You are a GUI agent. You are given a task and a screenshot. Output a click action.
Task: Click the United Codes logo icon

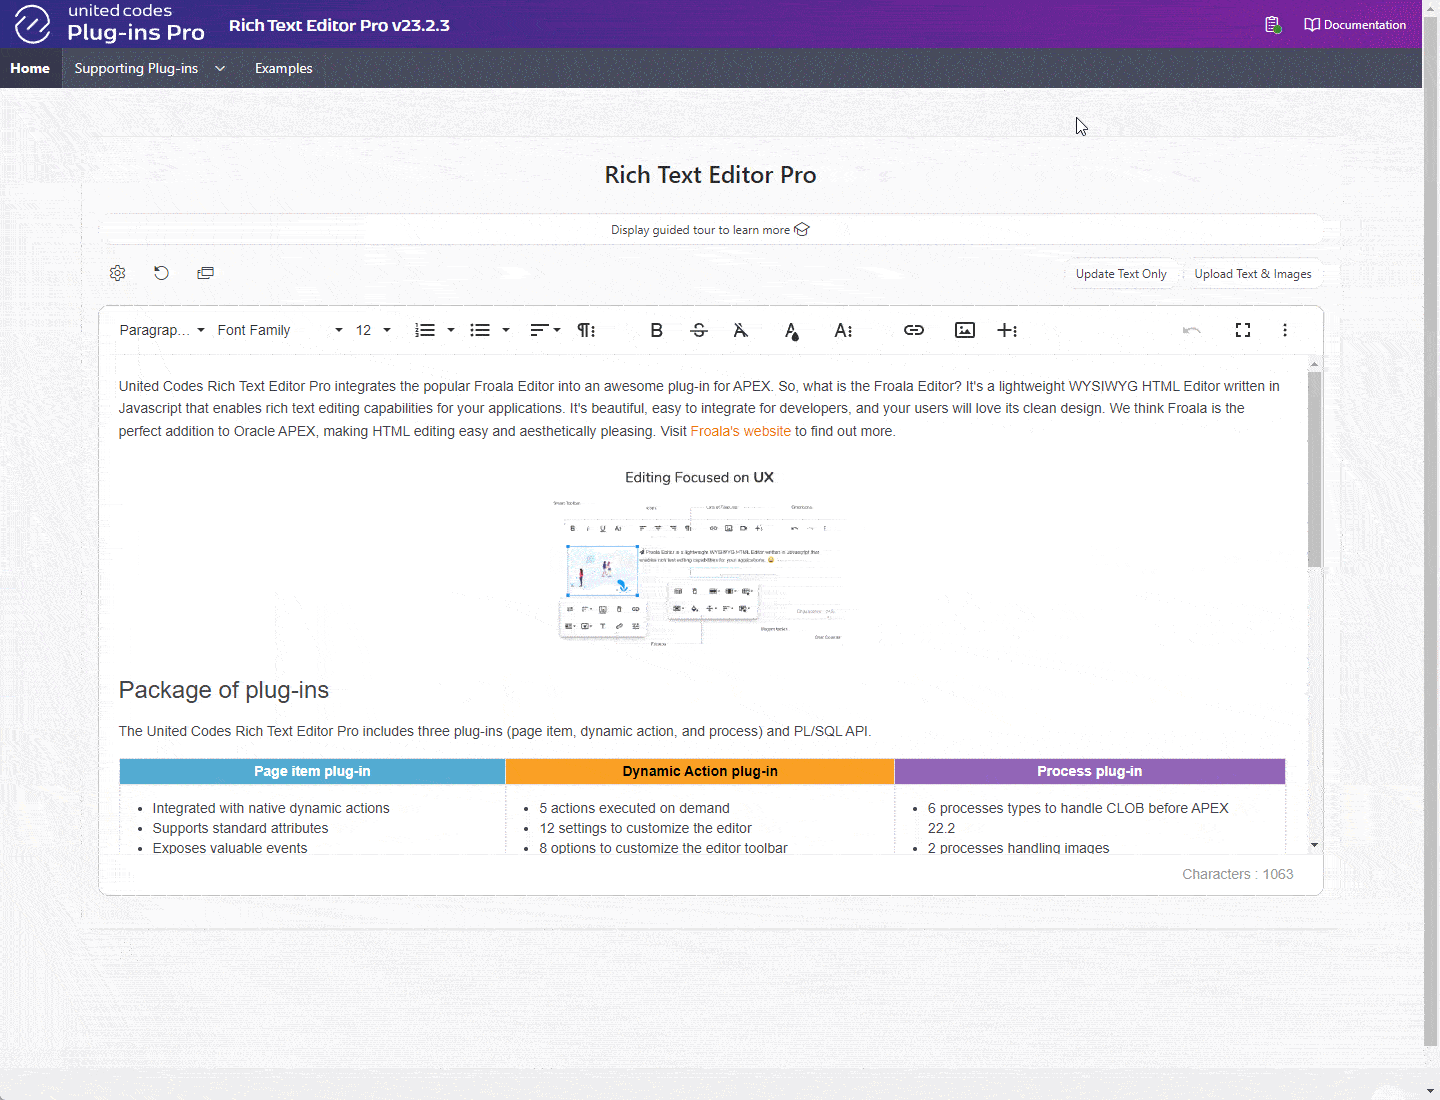tap(32, 24)
